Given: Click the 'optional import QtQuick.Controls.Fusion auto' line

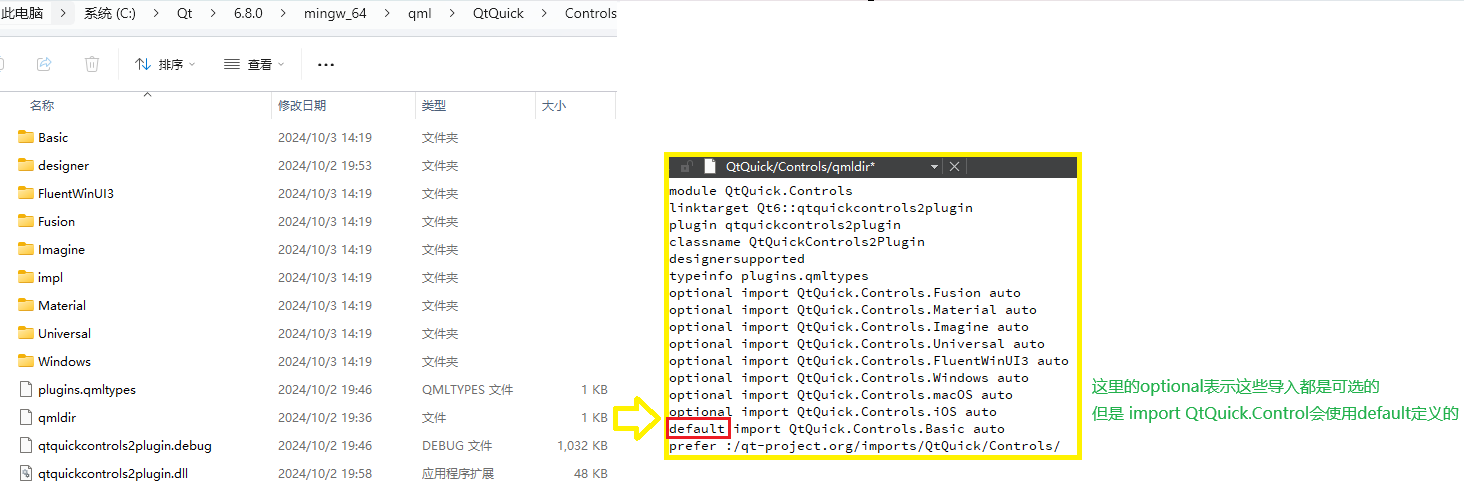Looking at the screenshot, I should pyautogui.click(x=845, y=293).
